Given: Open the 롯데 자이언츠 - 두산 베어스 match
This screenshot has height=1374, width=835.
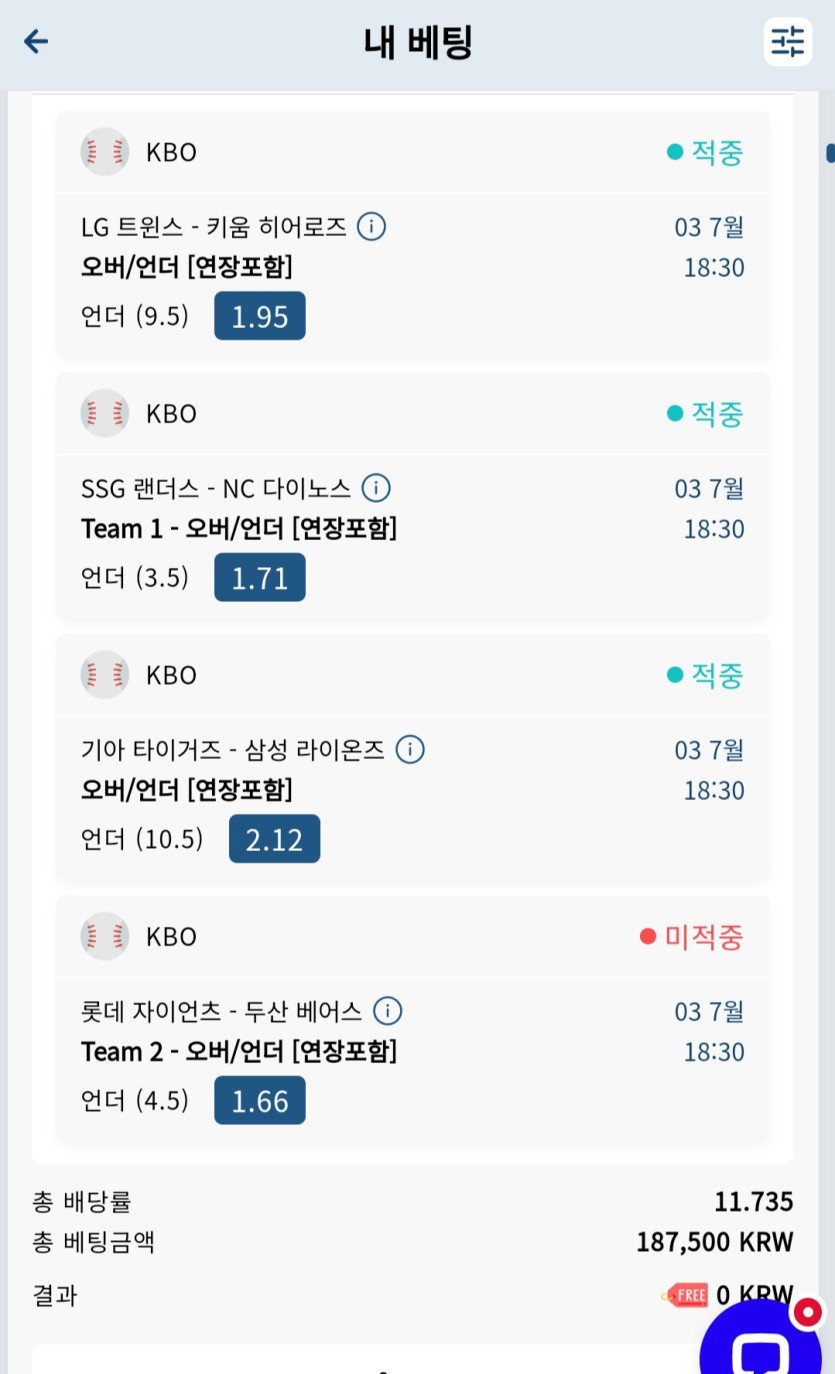Looking at the screenshot, I should [221, 1012].
